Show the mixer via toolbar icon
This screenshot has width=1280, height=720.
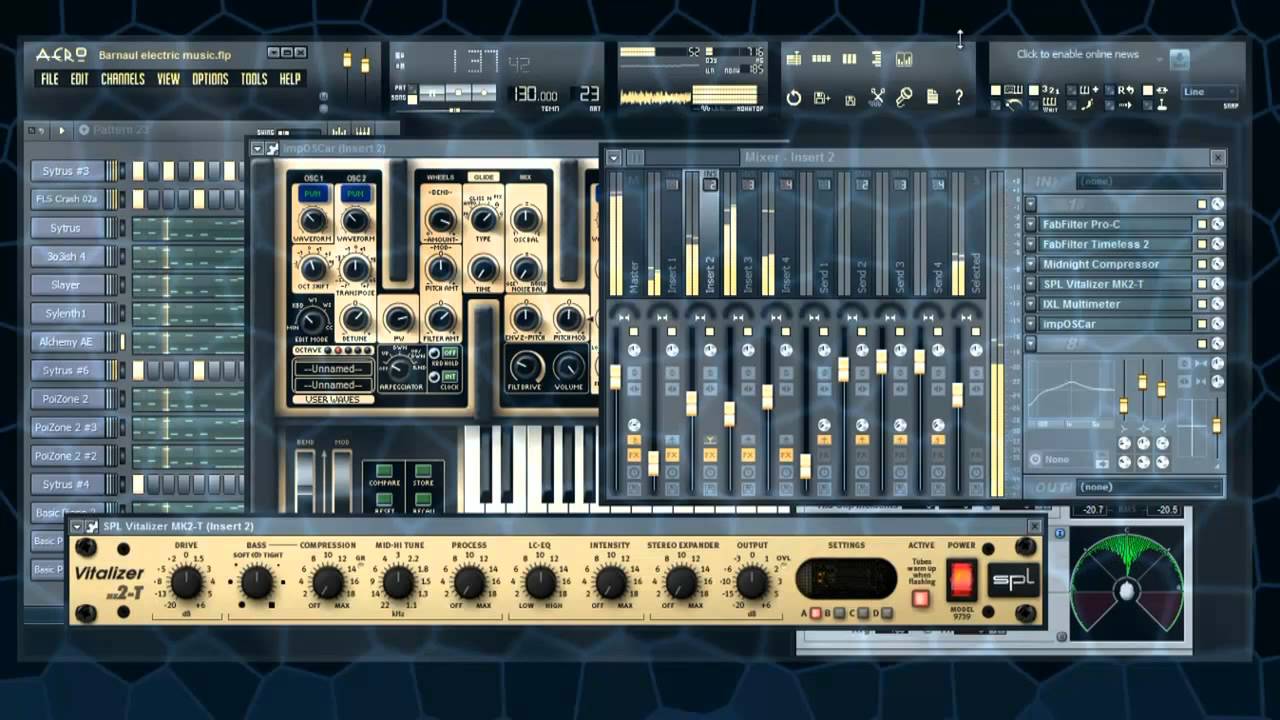[904, 59]
